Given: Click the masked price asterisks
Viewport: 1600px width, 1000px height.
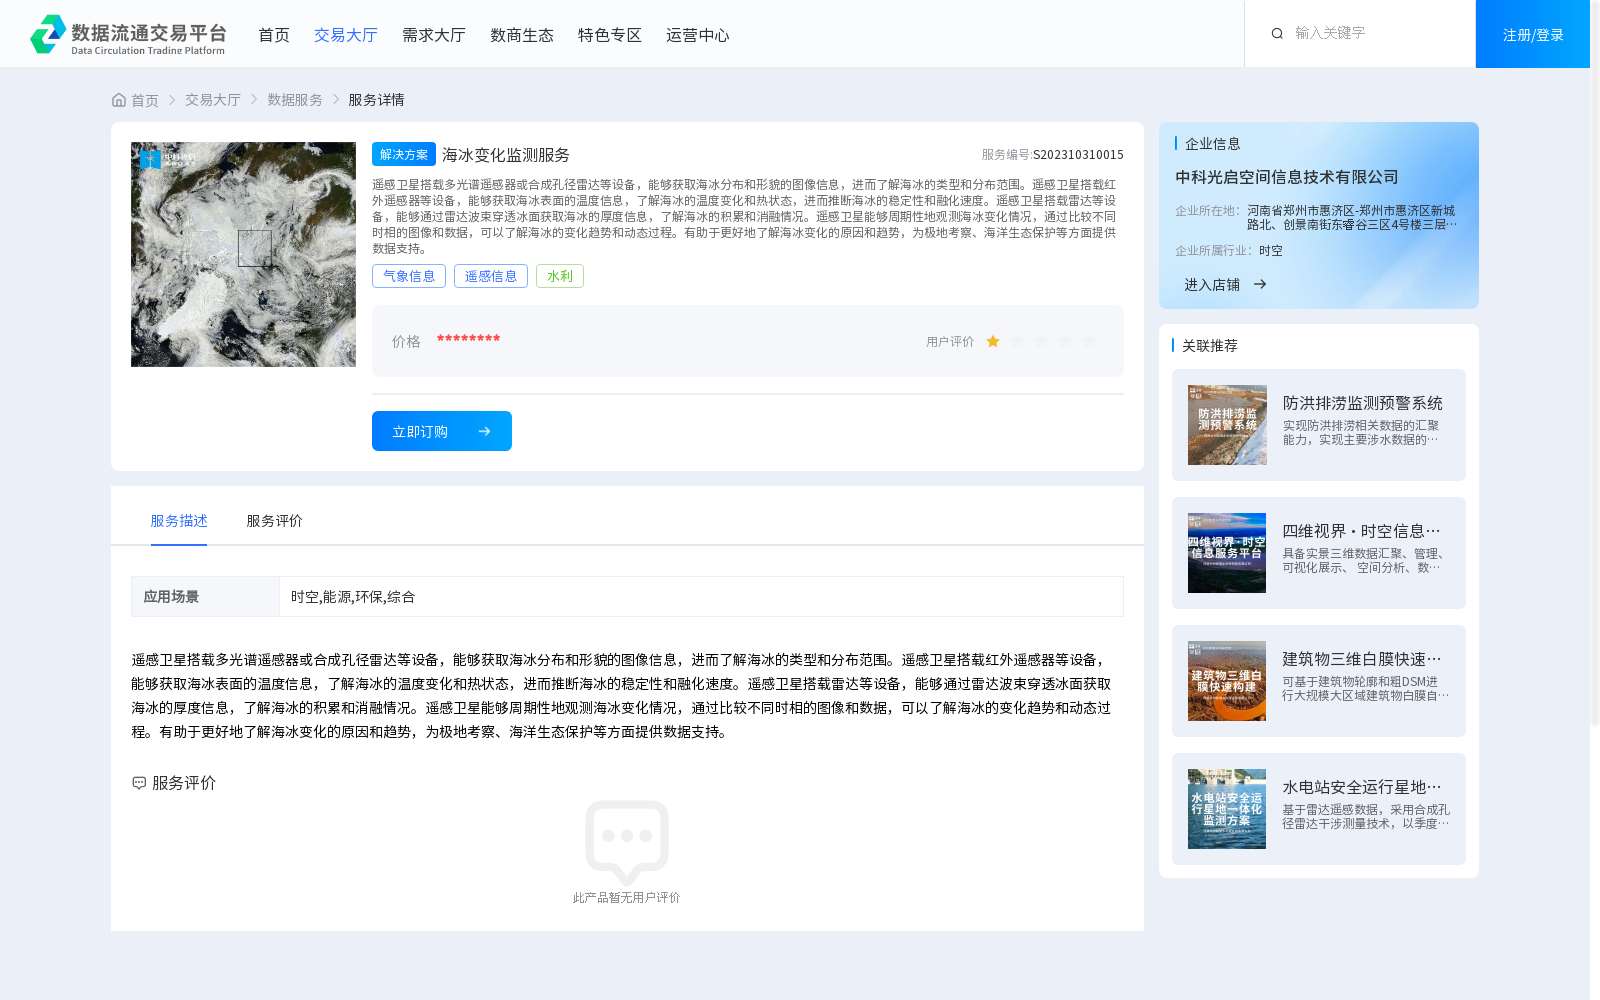Looking at the screenshot, I should click(x=468, y=340).
